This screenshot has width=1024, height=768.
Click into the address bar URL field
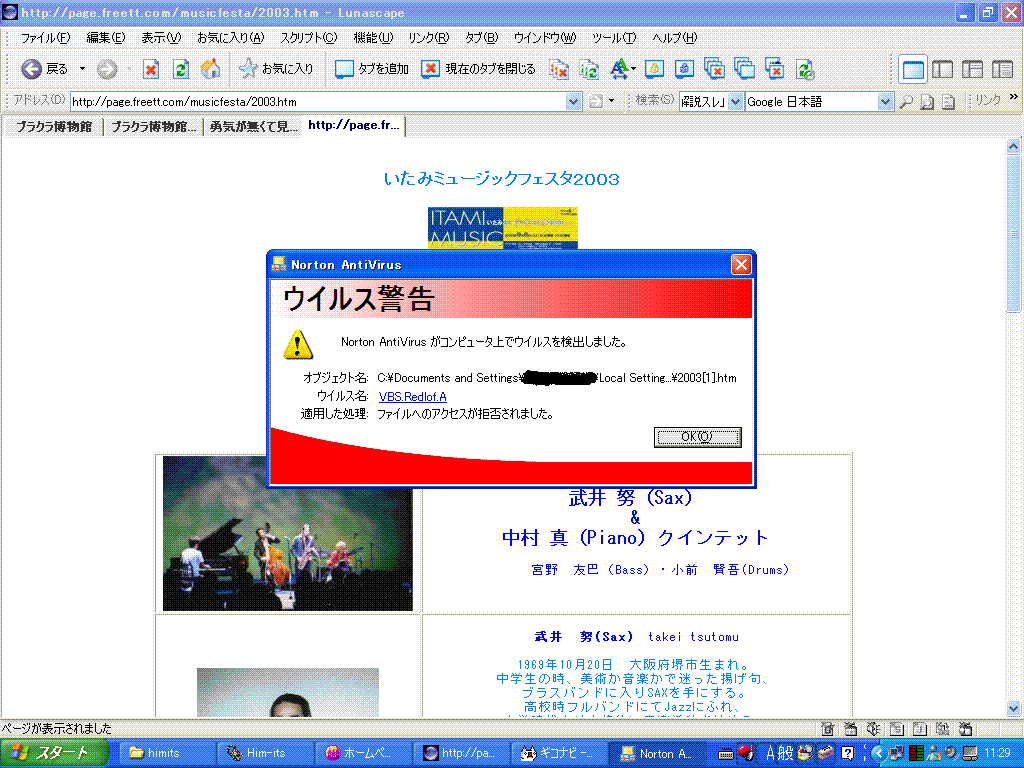click(318, 102)
